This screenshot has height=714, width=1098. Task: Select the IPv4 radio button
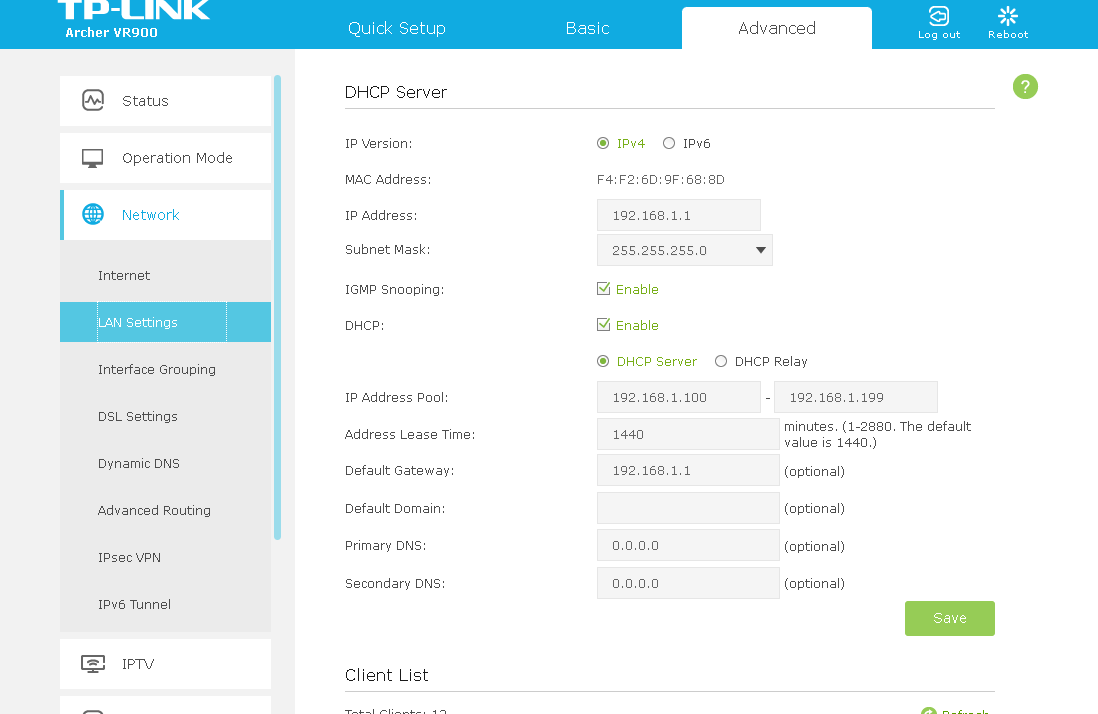(603, 144)
